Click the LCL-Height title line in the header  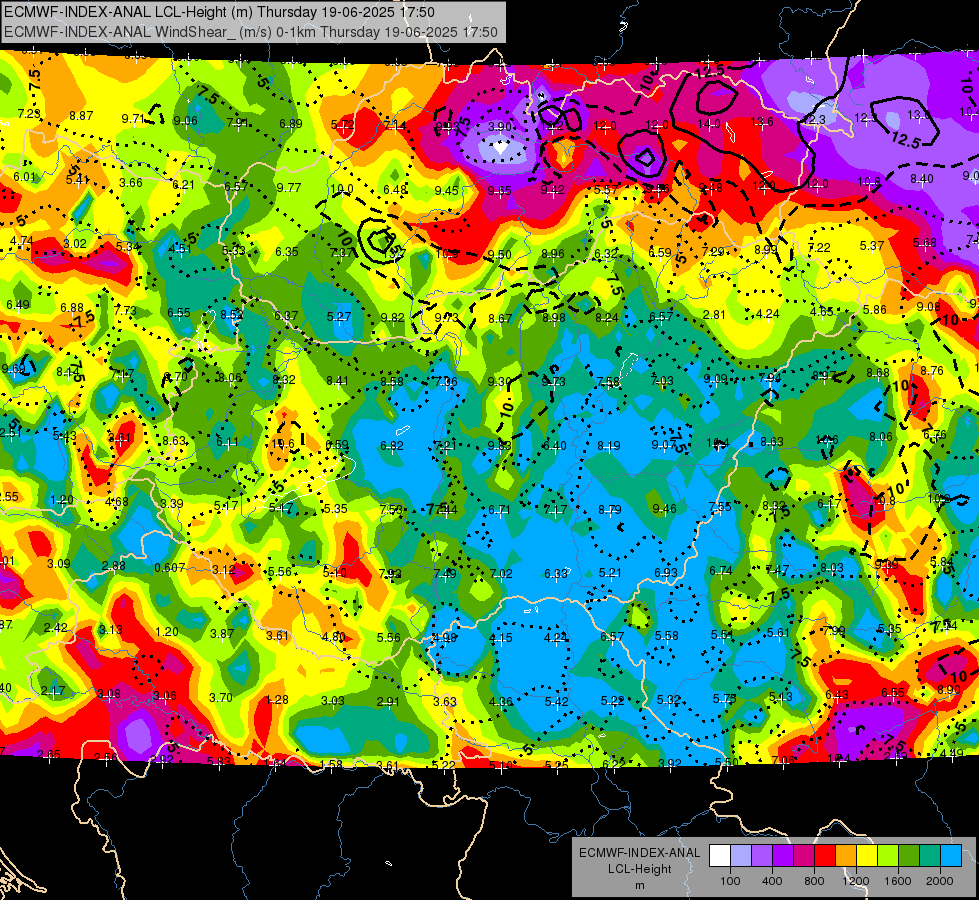point(219,12)
